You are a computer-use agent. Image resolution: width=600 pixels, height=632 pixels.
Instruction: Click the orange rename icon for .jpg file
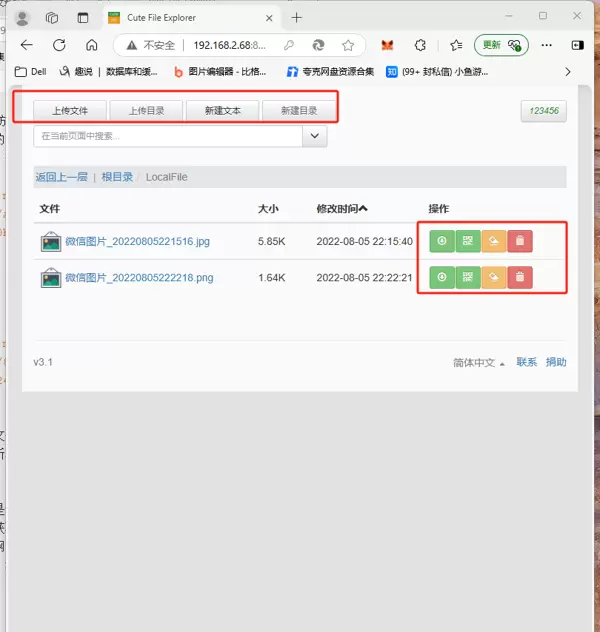point(494,241)
